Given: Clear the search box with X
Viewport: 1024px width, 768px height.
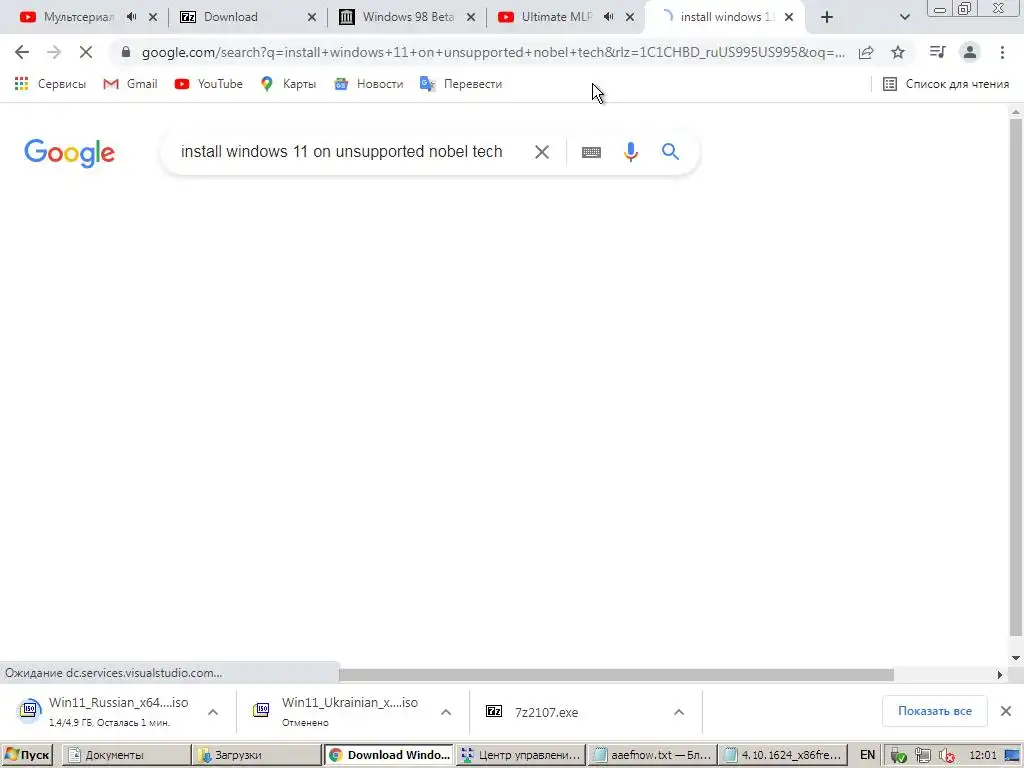Looking at the screenshot, I should tap(541, 152).
